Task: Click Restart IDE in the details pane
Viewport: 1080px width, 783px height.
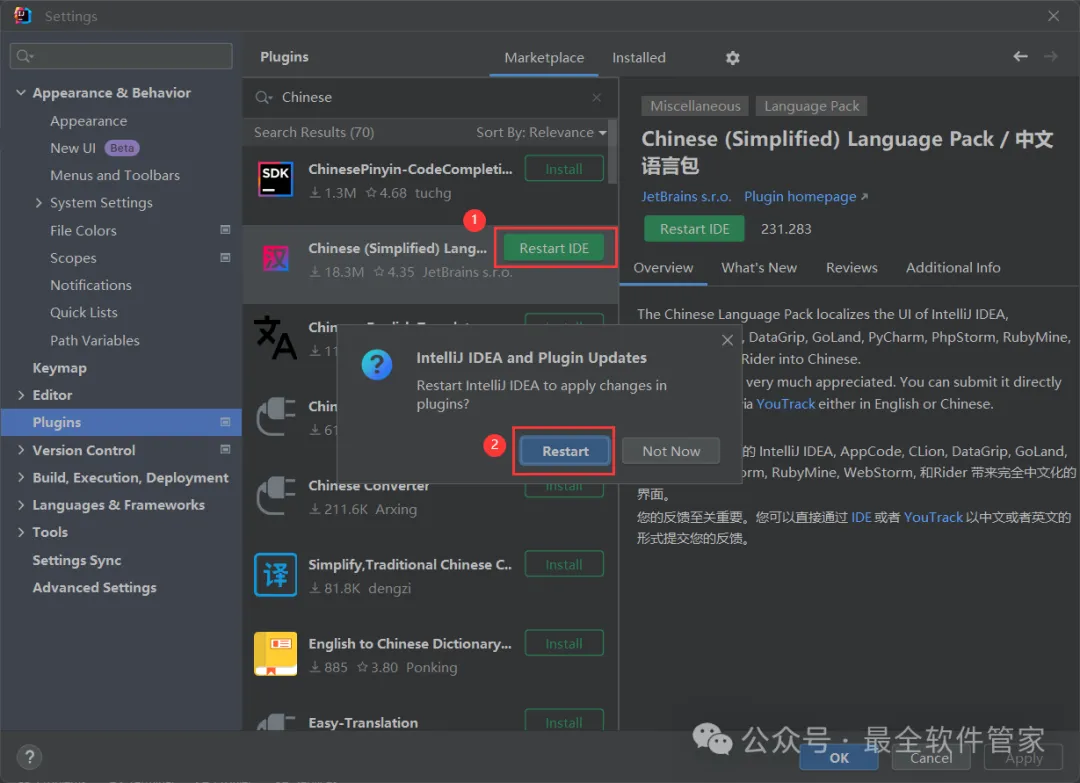Action: [x=694, y=229]
